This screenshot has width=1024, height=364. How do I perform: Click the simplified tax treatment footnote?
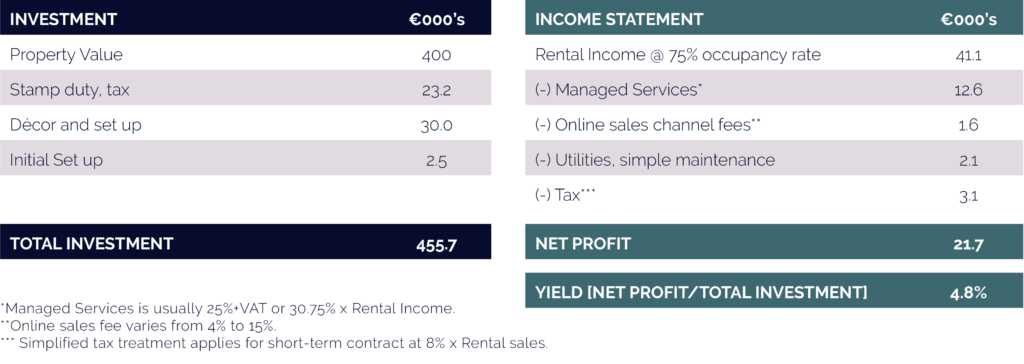click(x=274, y=342)
